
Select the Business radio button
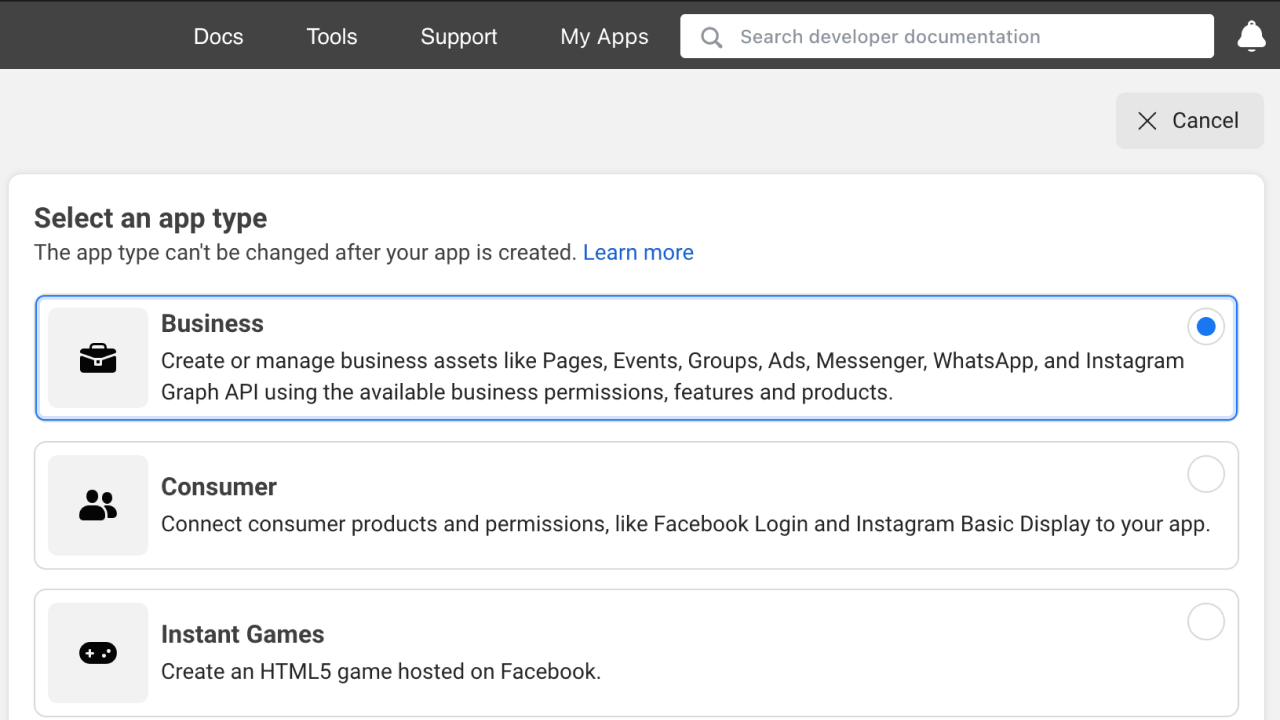tap(1206, 326)
